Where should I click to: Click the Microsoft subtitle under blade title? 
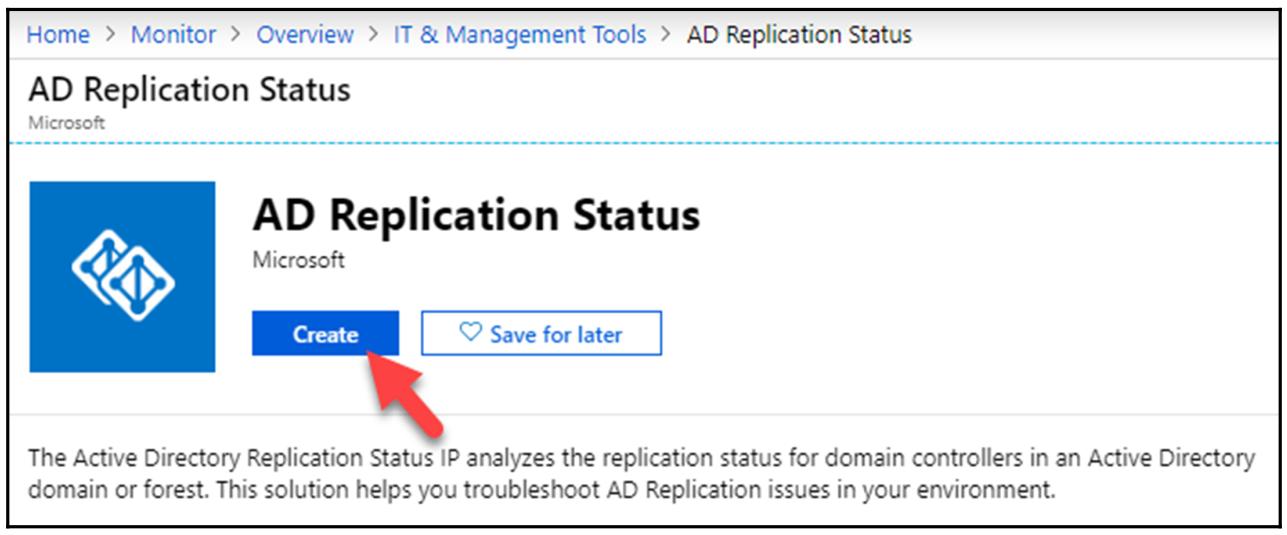[66, 123]
